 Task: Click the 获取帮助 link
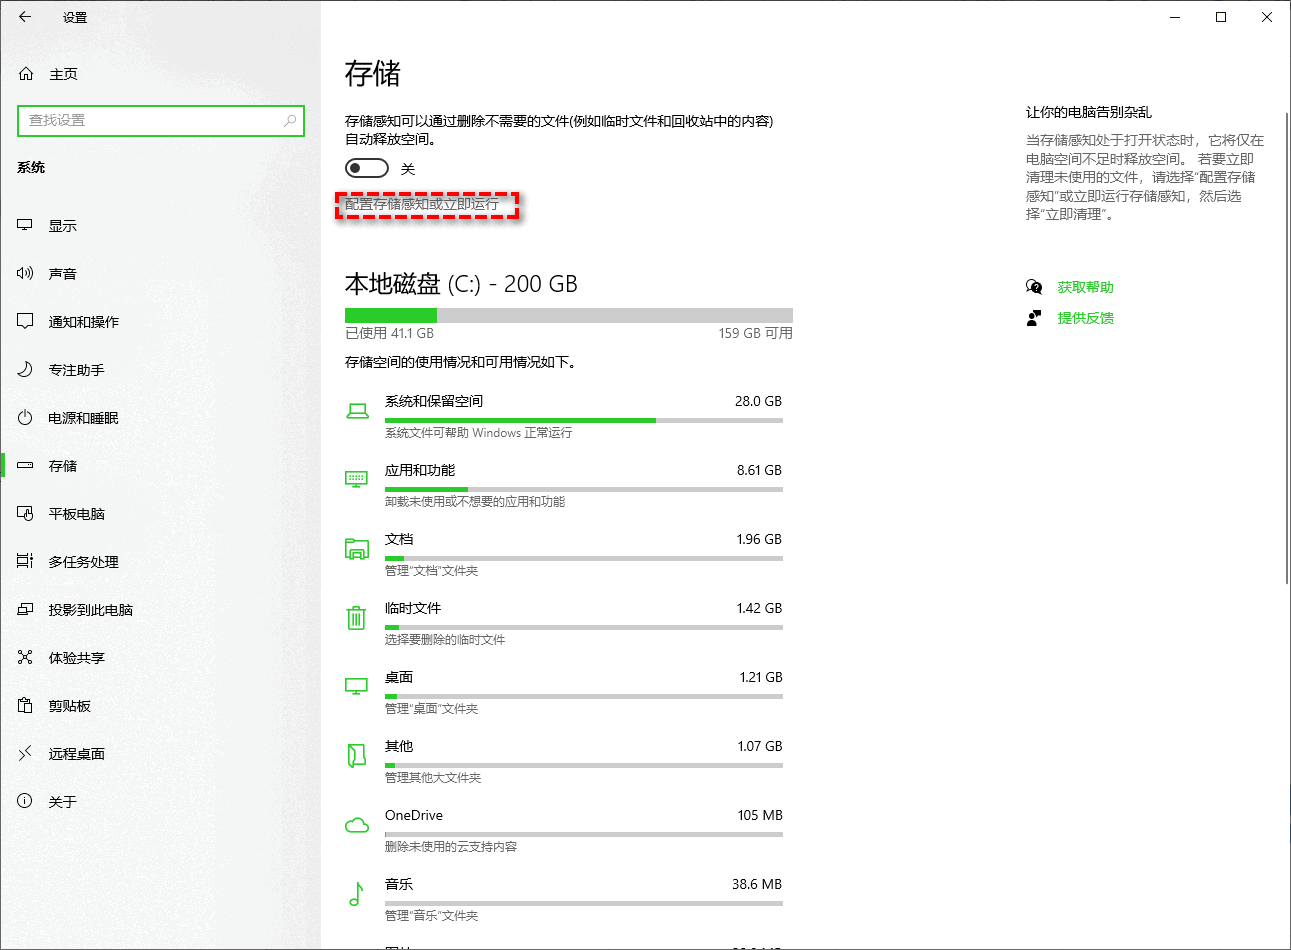coord(1085,286)
